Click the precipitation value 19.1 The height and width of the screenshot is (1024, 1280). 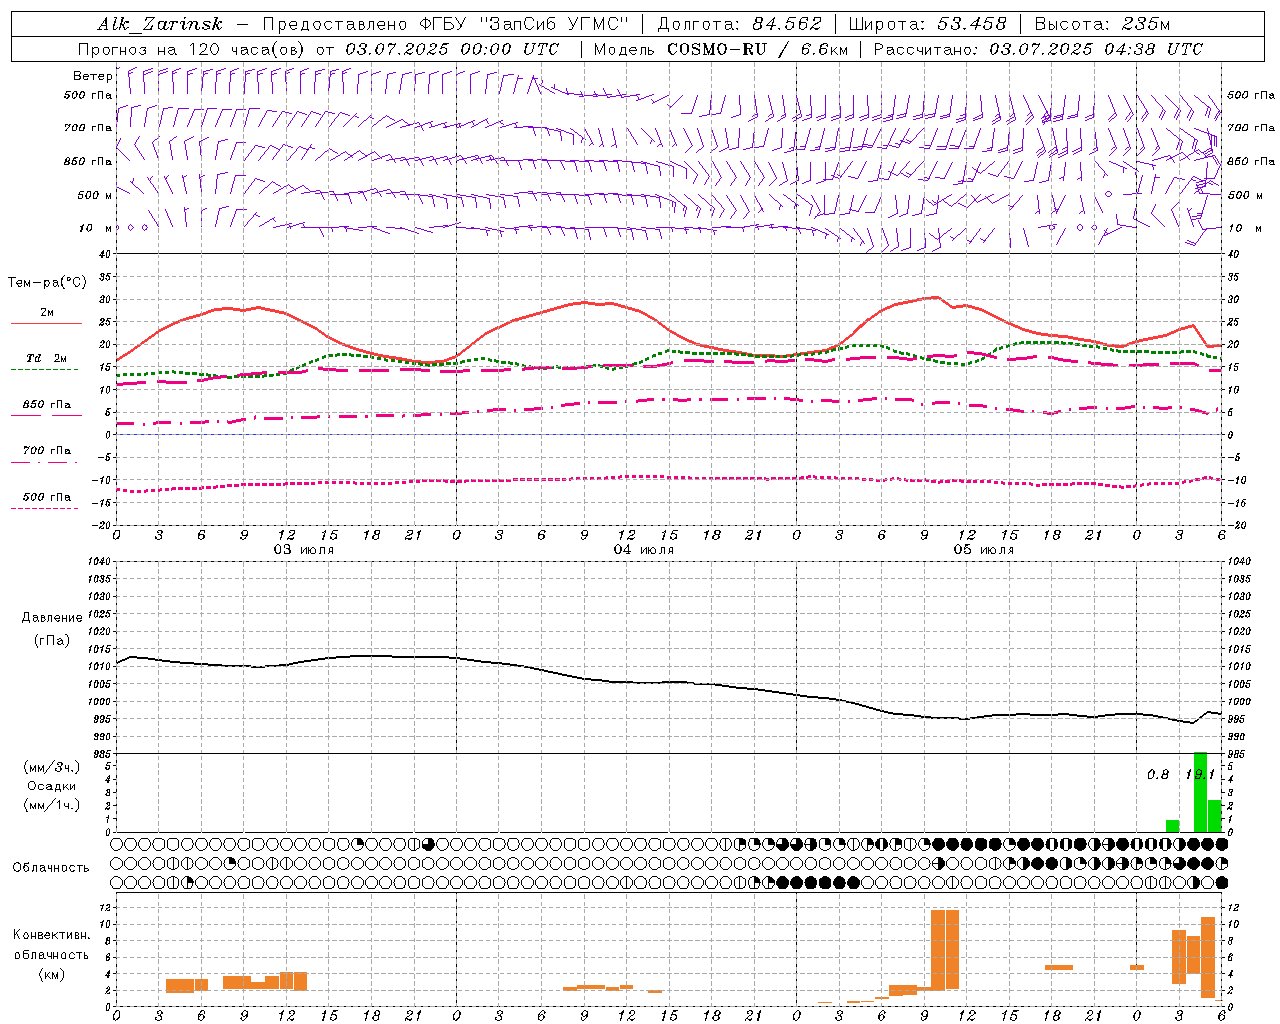click(1199, 775)
